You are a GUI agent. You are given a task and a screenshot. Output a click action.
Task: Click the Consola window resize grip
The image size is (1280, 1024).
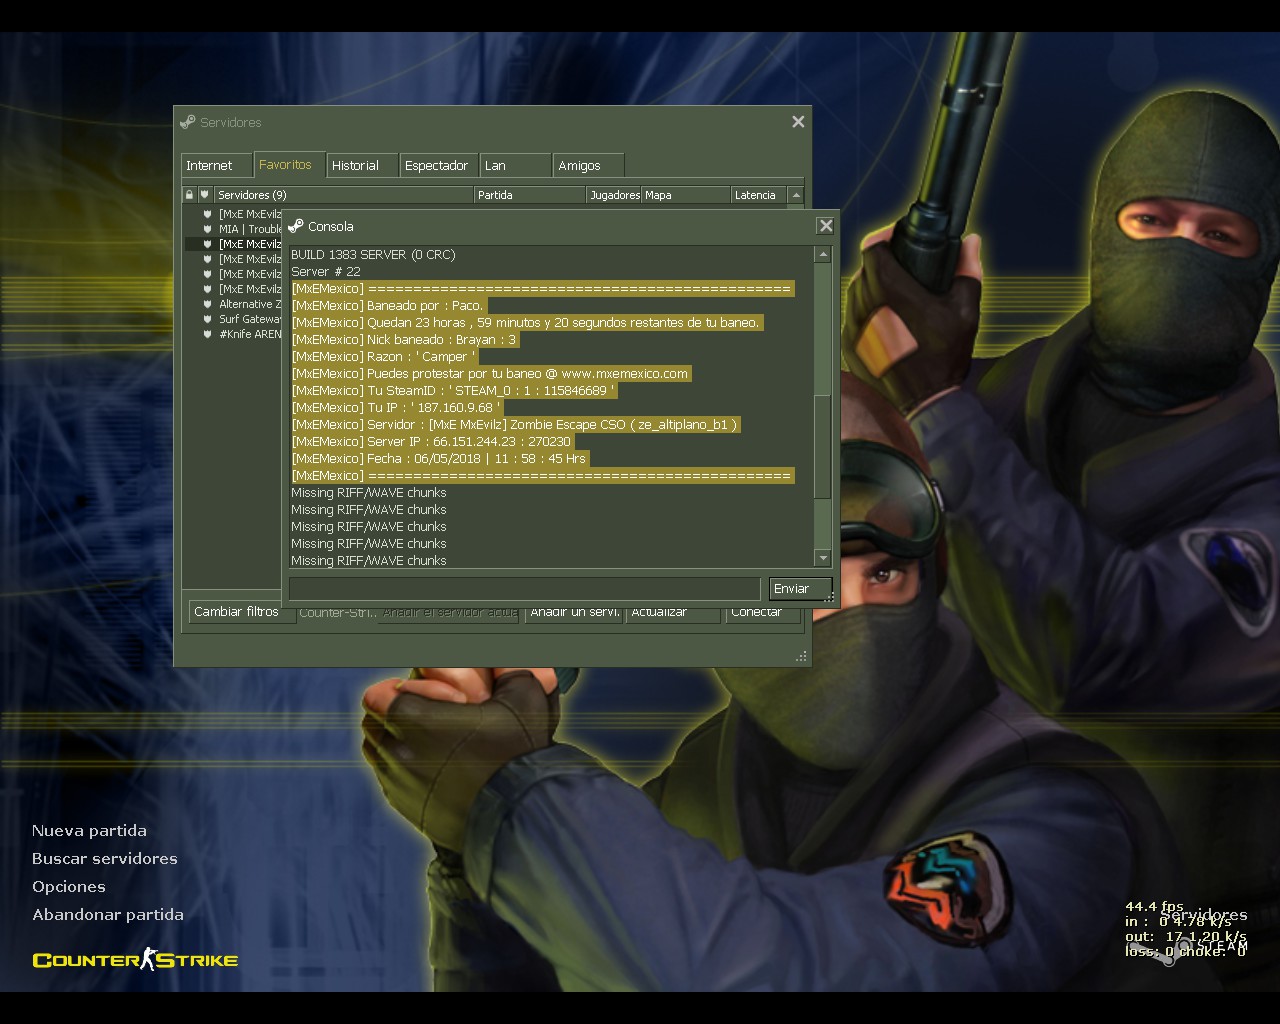click(x=830, y=596)
